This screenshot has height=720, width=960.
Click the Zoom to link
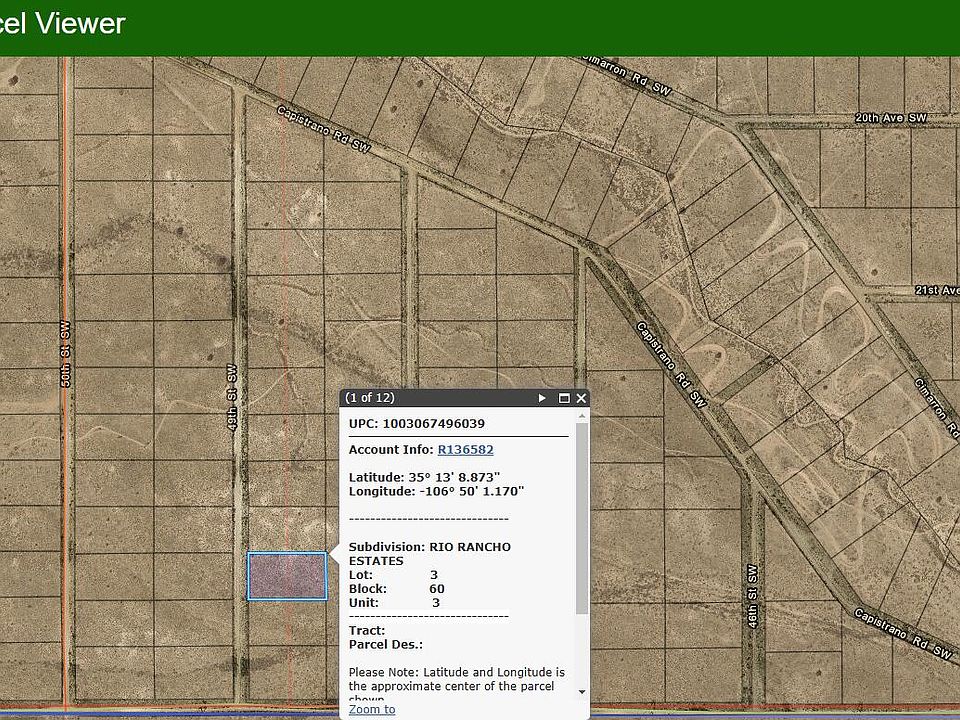(x=372, y=709)
